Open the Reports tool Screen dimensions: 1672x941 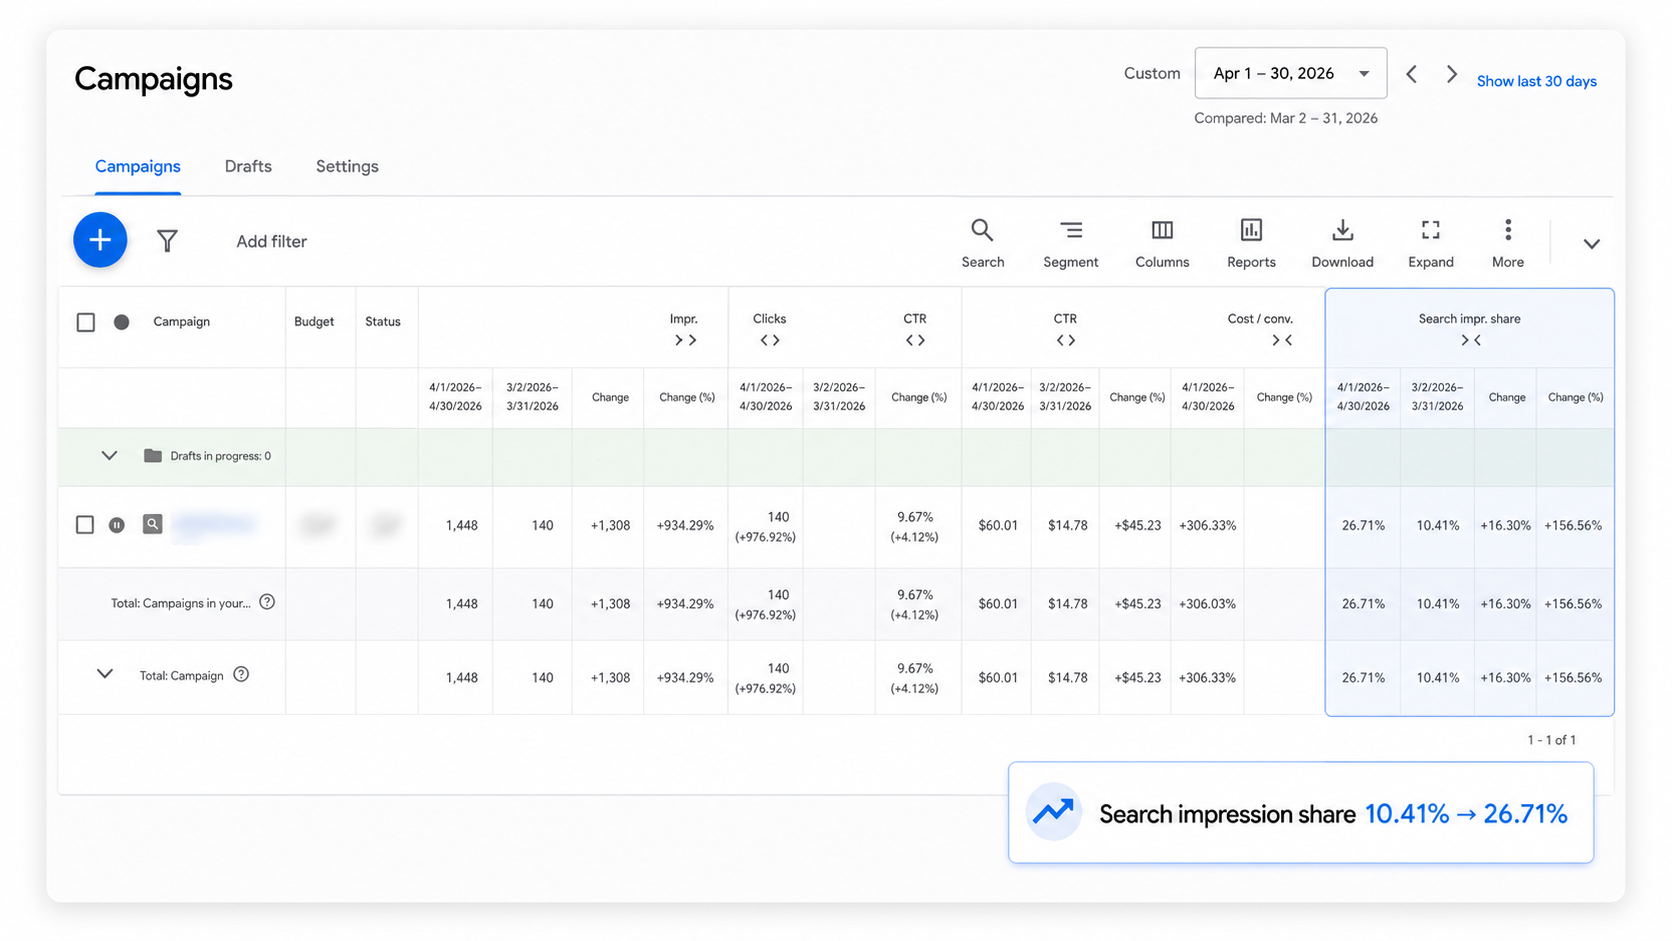pyautogui.click(x=1251, y=244)
